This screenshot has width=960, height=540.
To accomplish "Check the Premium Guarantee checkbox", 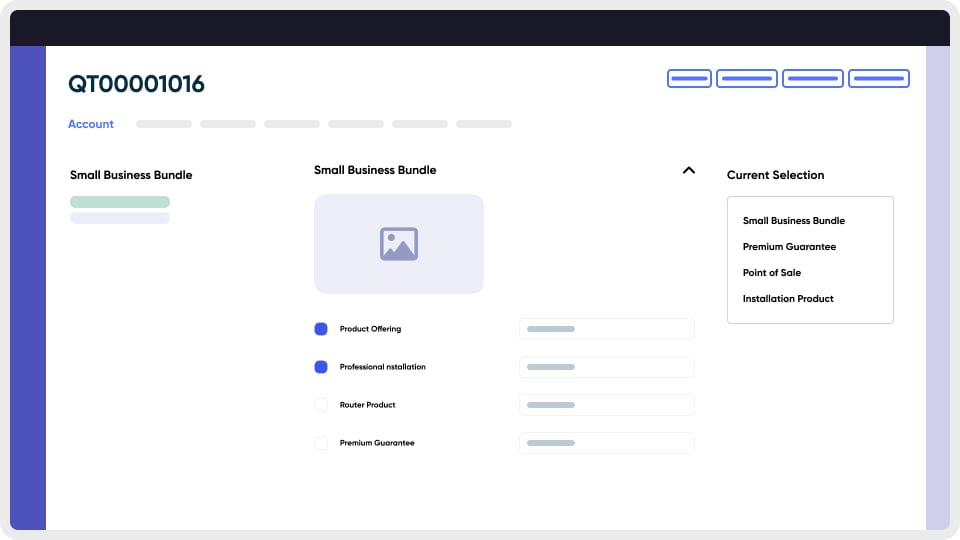I will click(x=321, y=443).
